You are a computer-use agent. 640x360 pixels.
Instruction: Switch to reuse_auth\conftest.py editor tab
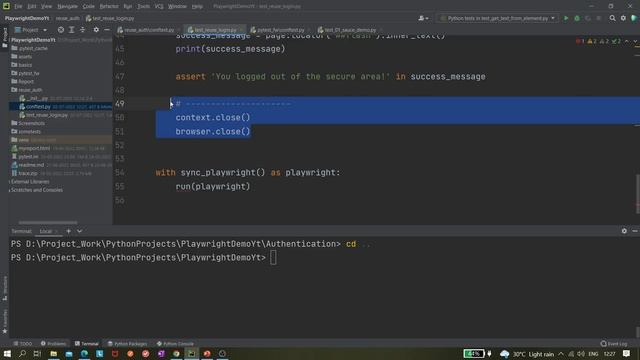(146, 30)
